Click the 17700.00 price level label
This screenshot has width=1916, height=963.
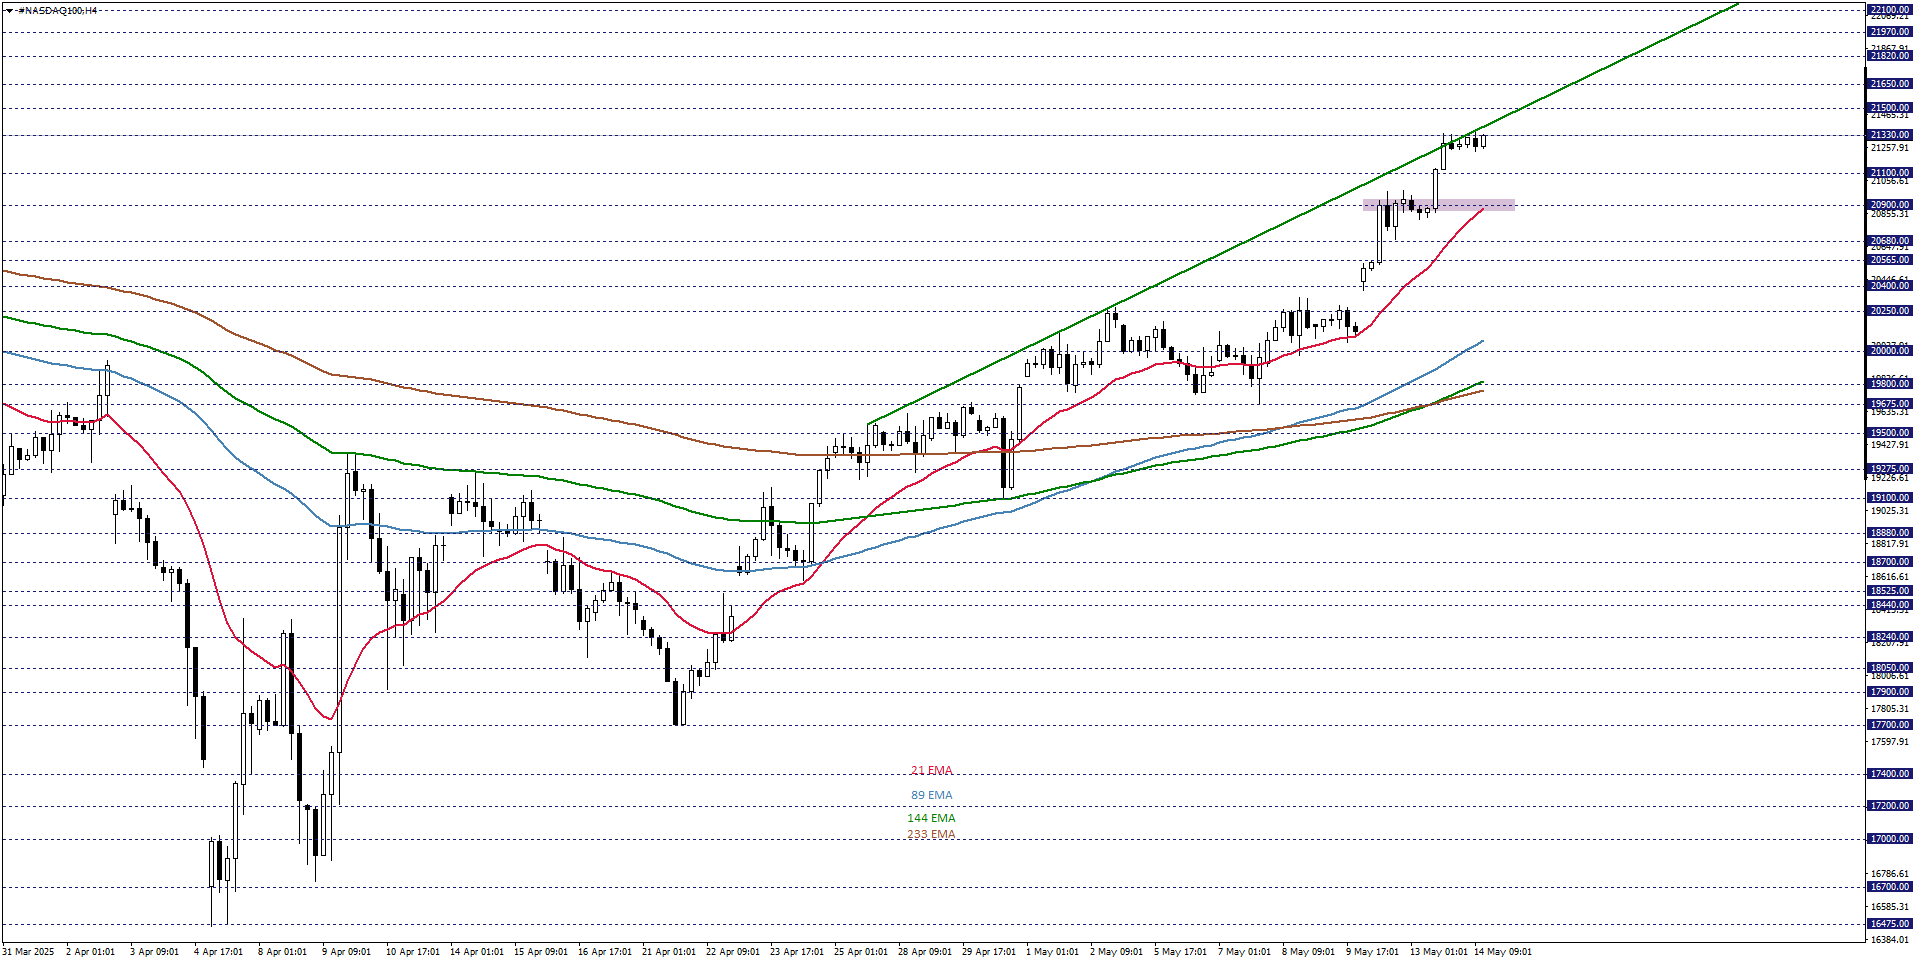[1890, 725]
